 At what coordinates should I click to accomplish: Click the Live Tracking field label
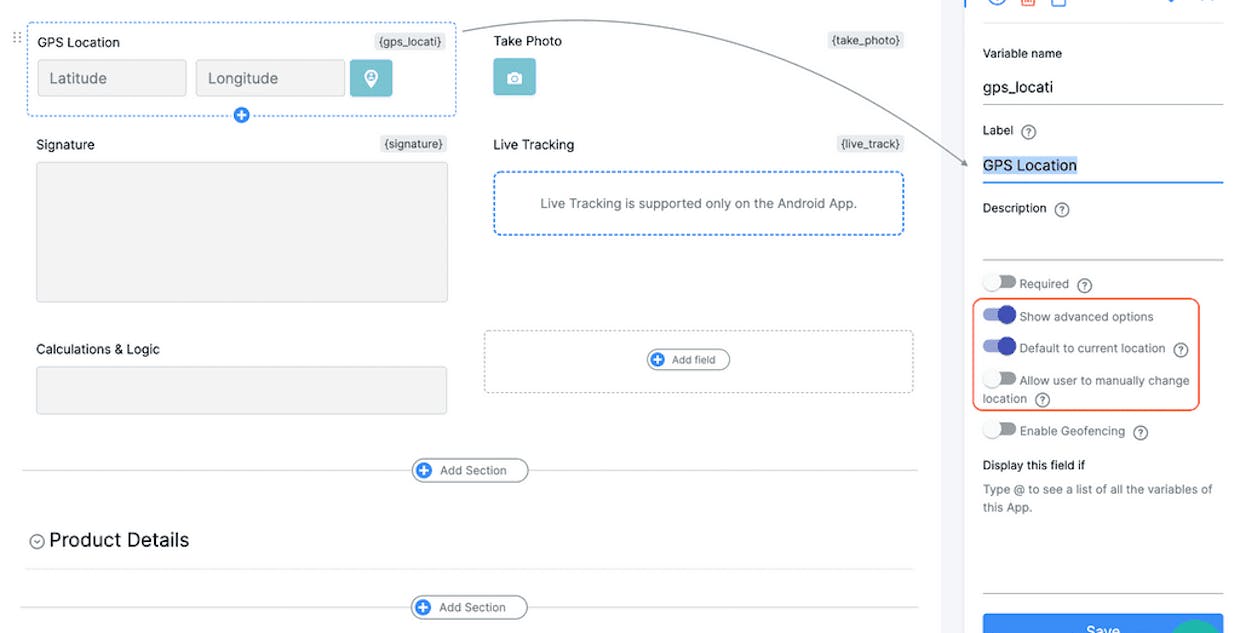[533, 145]
